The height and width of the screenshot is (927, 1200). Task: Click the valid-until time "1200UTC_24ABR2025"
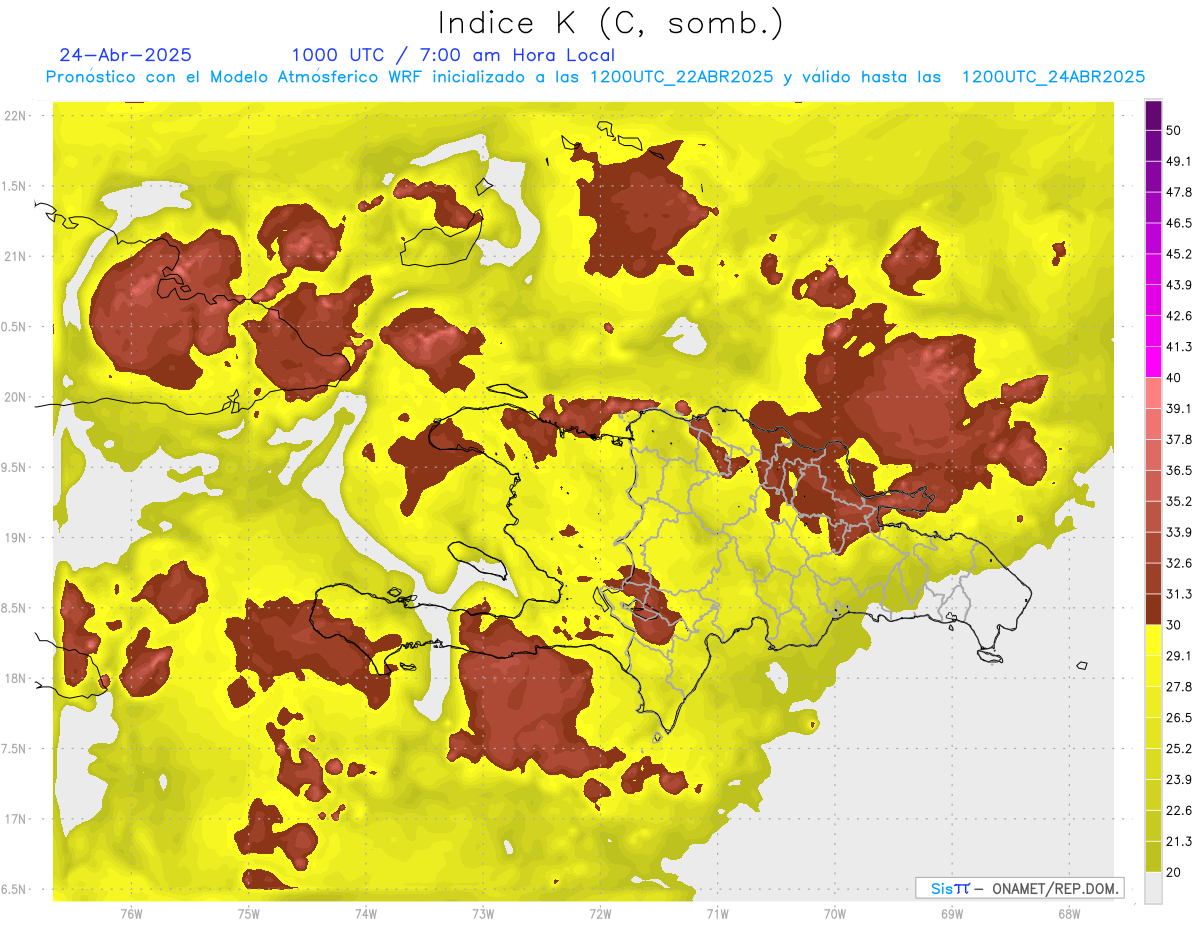[x=1053, y=77]
